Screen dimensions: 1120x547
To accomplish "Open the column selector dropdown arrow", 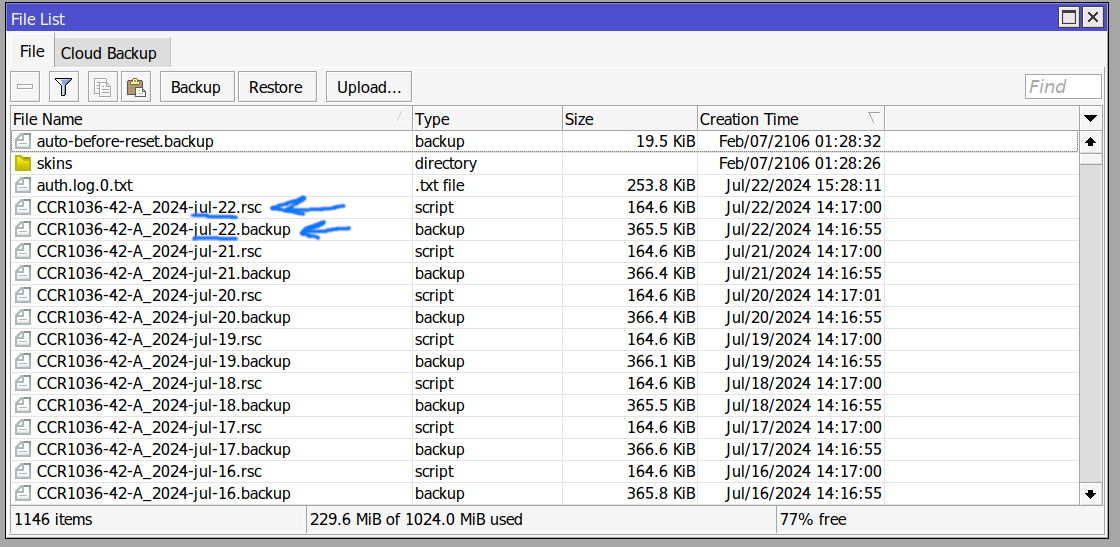I will point(1090,119).
